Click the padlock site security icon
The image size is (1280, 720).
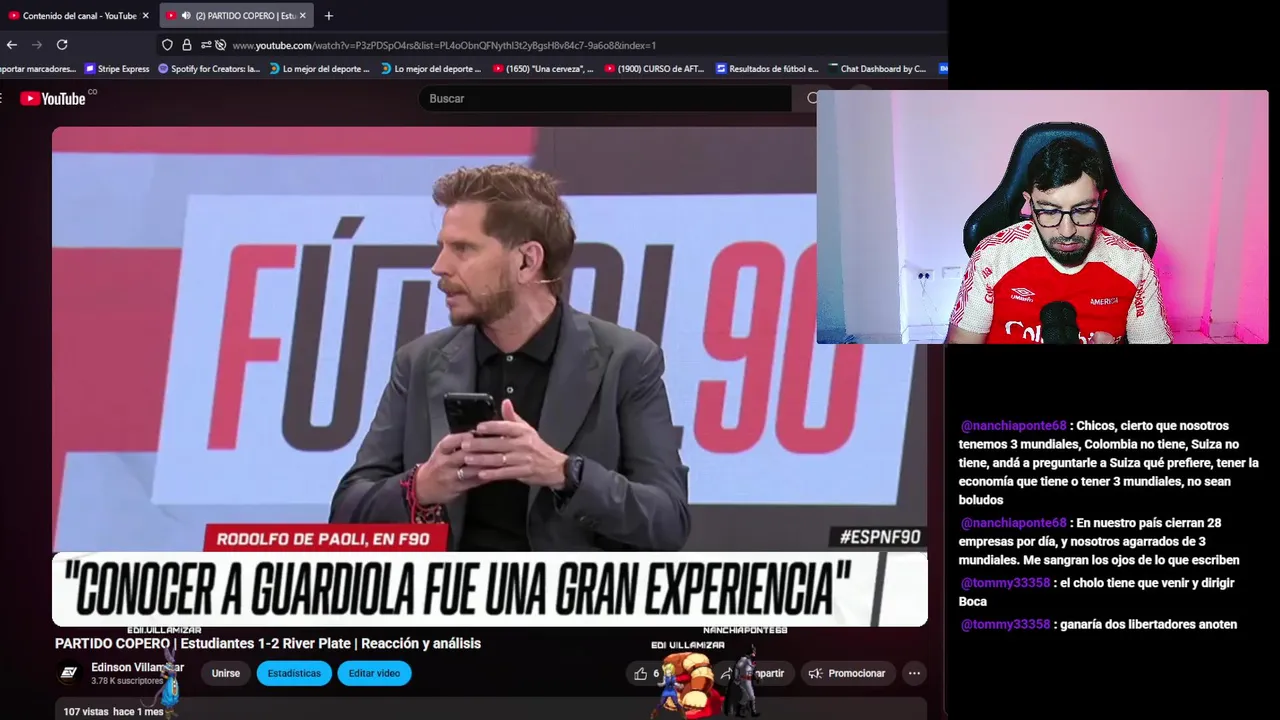coord(186,45)
